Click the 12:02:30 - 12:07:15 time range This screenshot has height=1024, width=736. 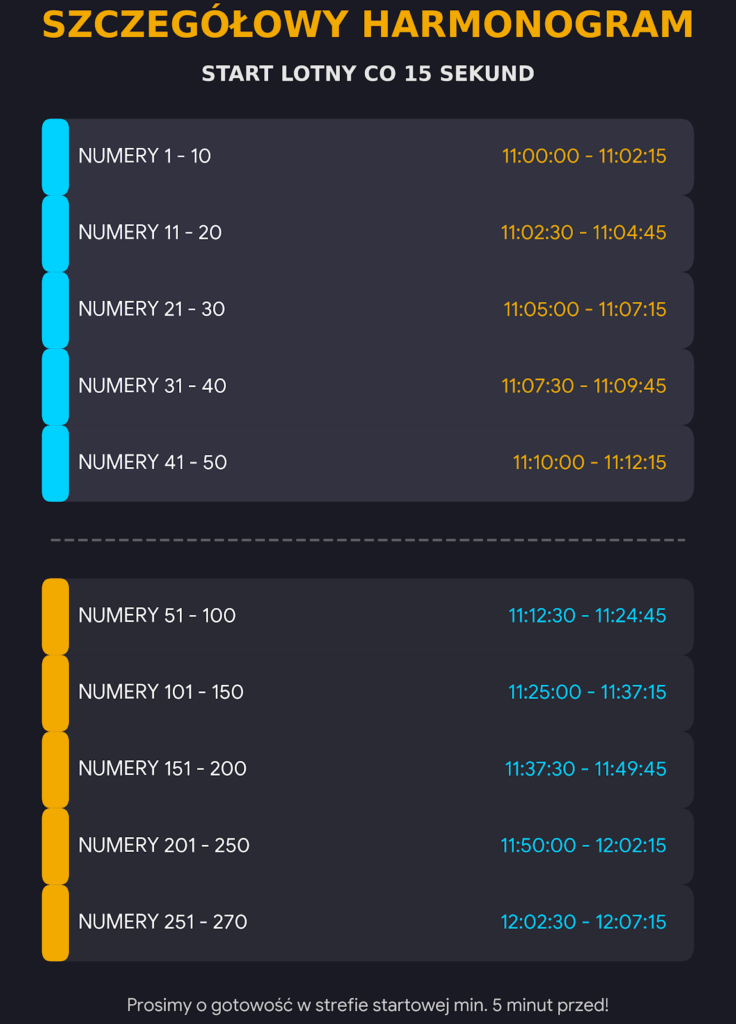point(583,922)
